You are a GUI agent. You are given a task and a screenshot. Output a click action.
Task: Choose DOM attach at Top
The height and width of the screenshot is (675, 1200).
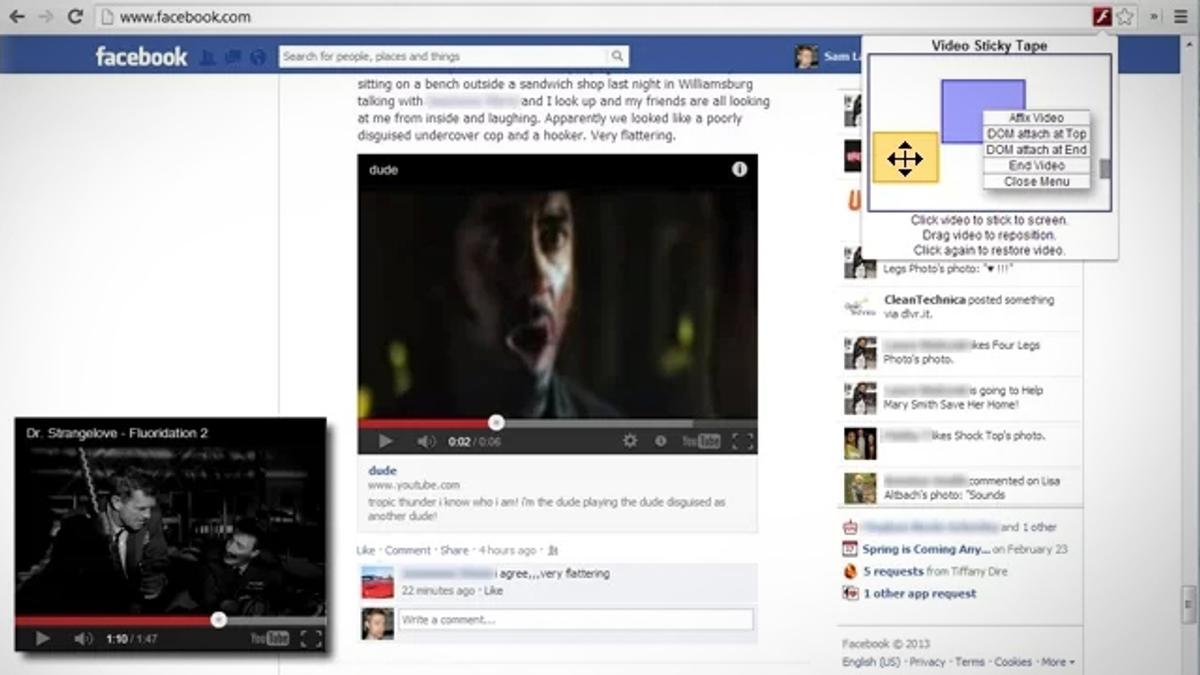tap(1036, 134)
